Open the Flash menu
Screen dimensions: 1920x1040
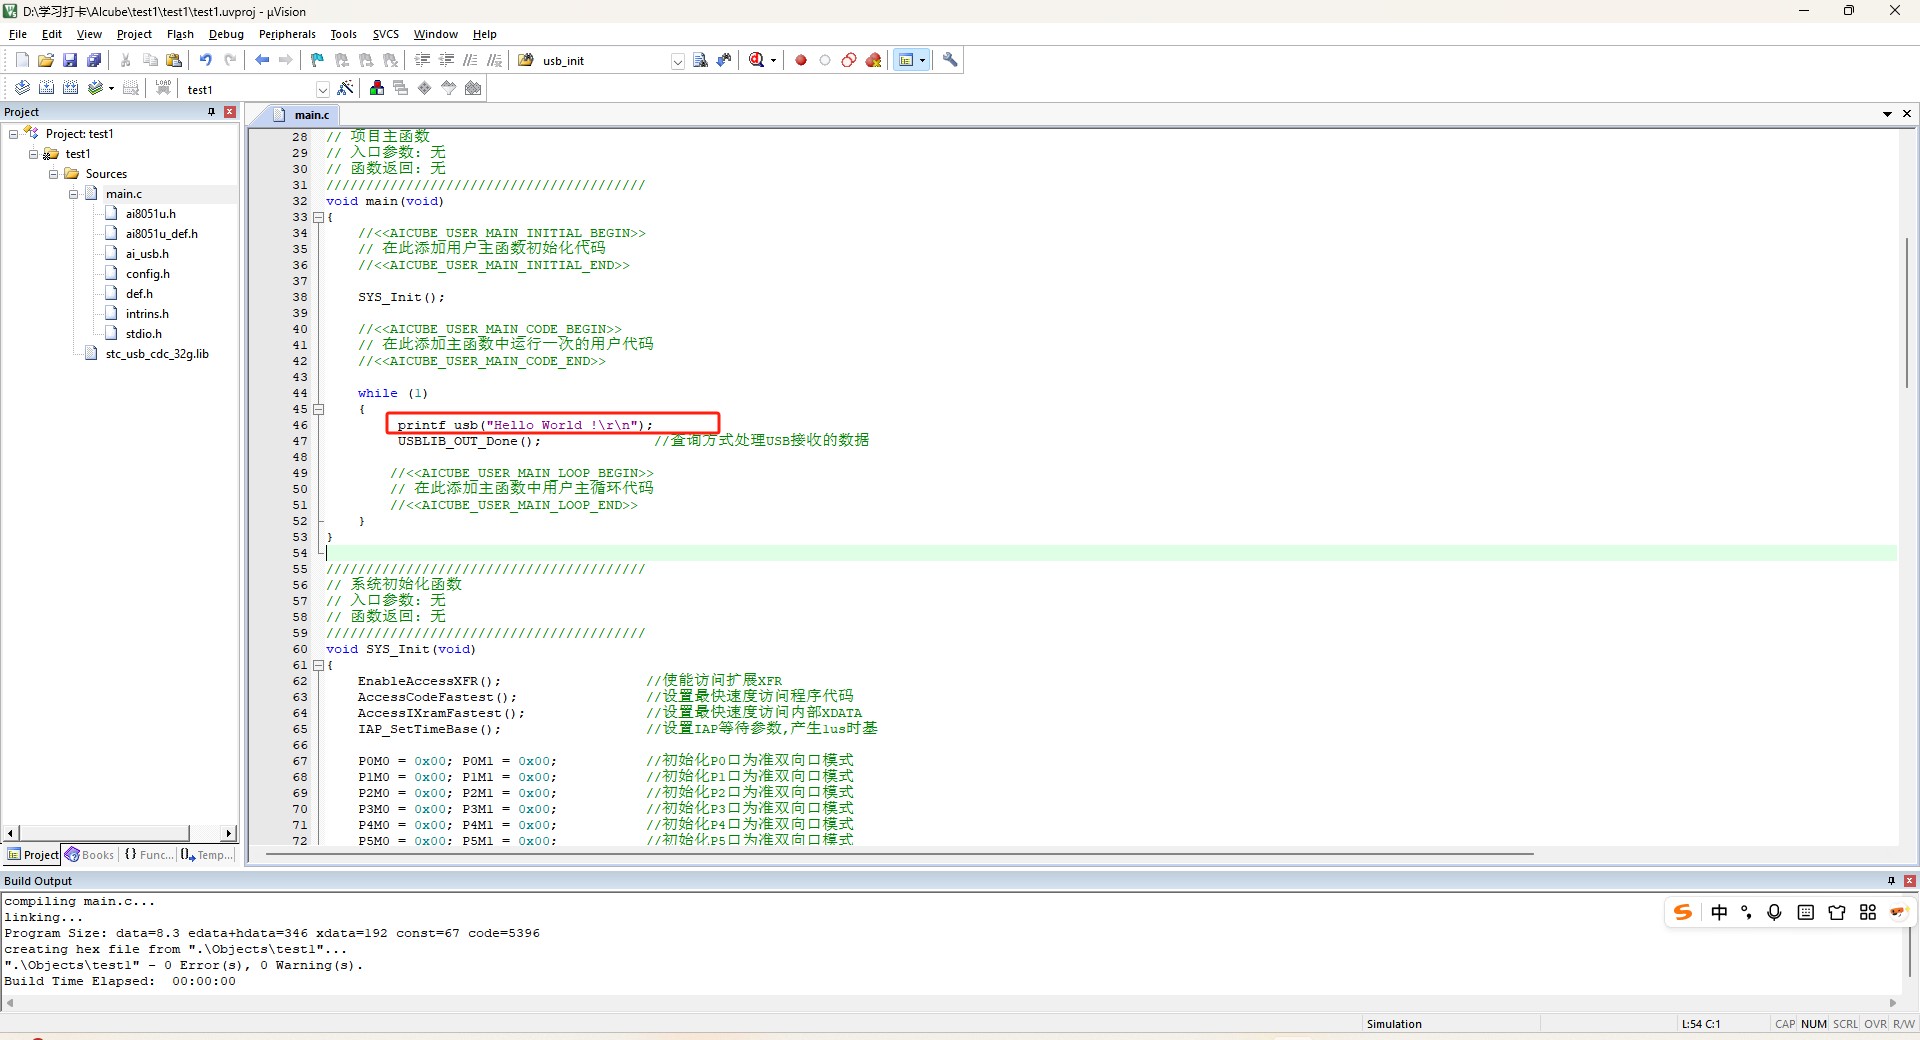click(x=180, y=34)
